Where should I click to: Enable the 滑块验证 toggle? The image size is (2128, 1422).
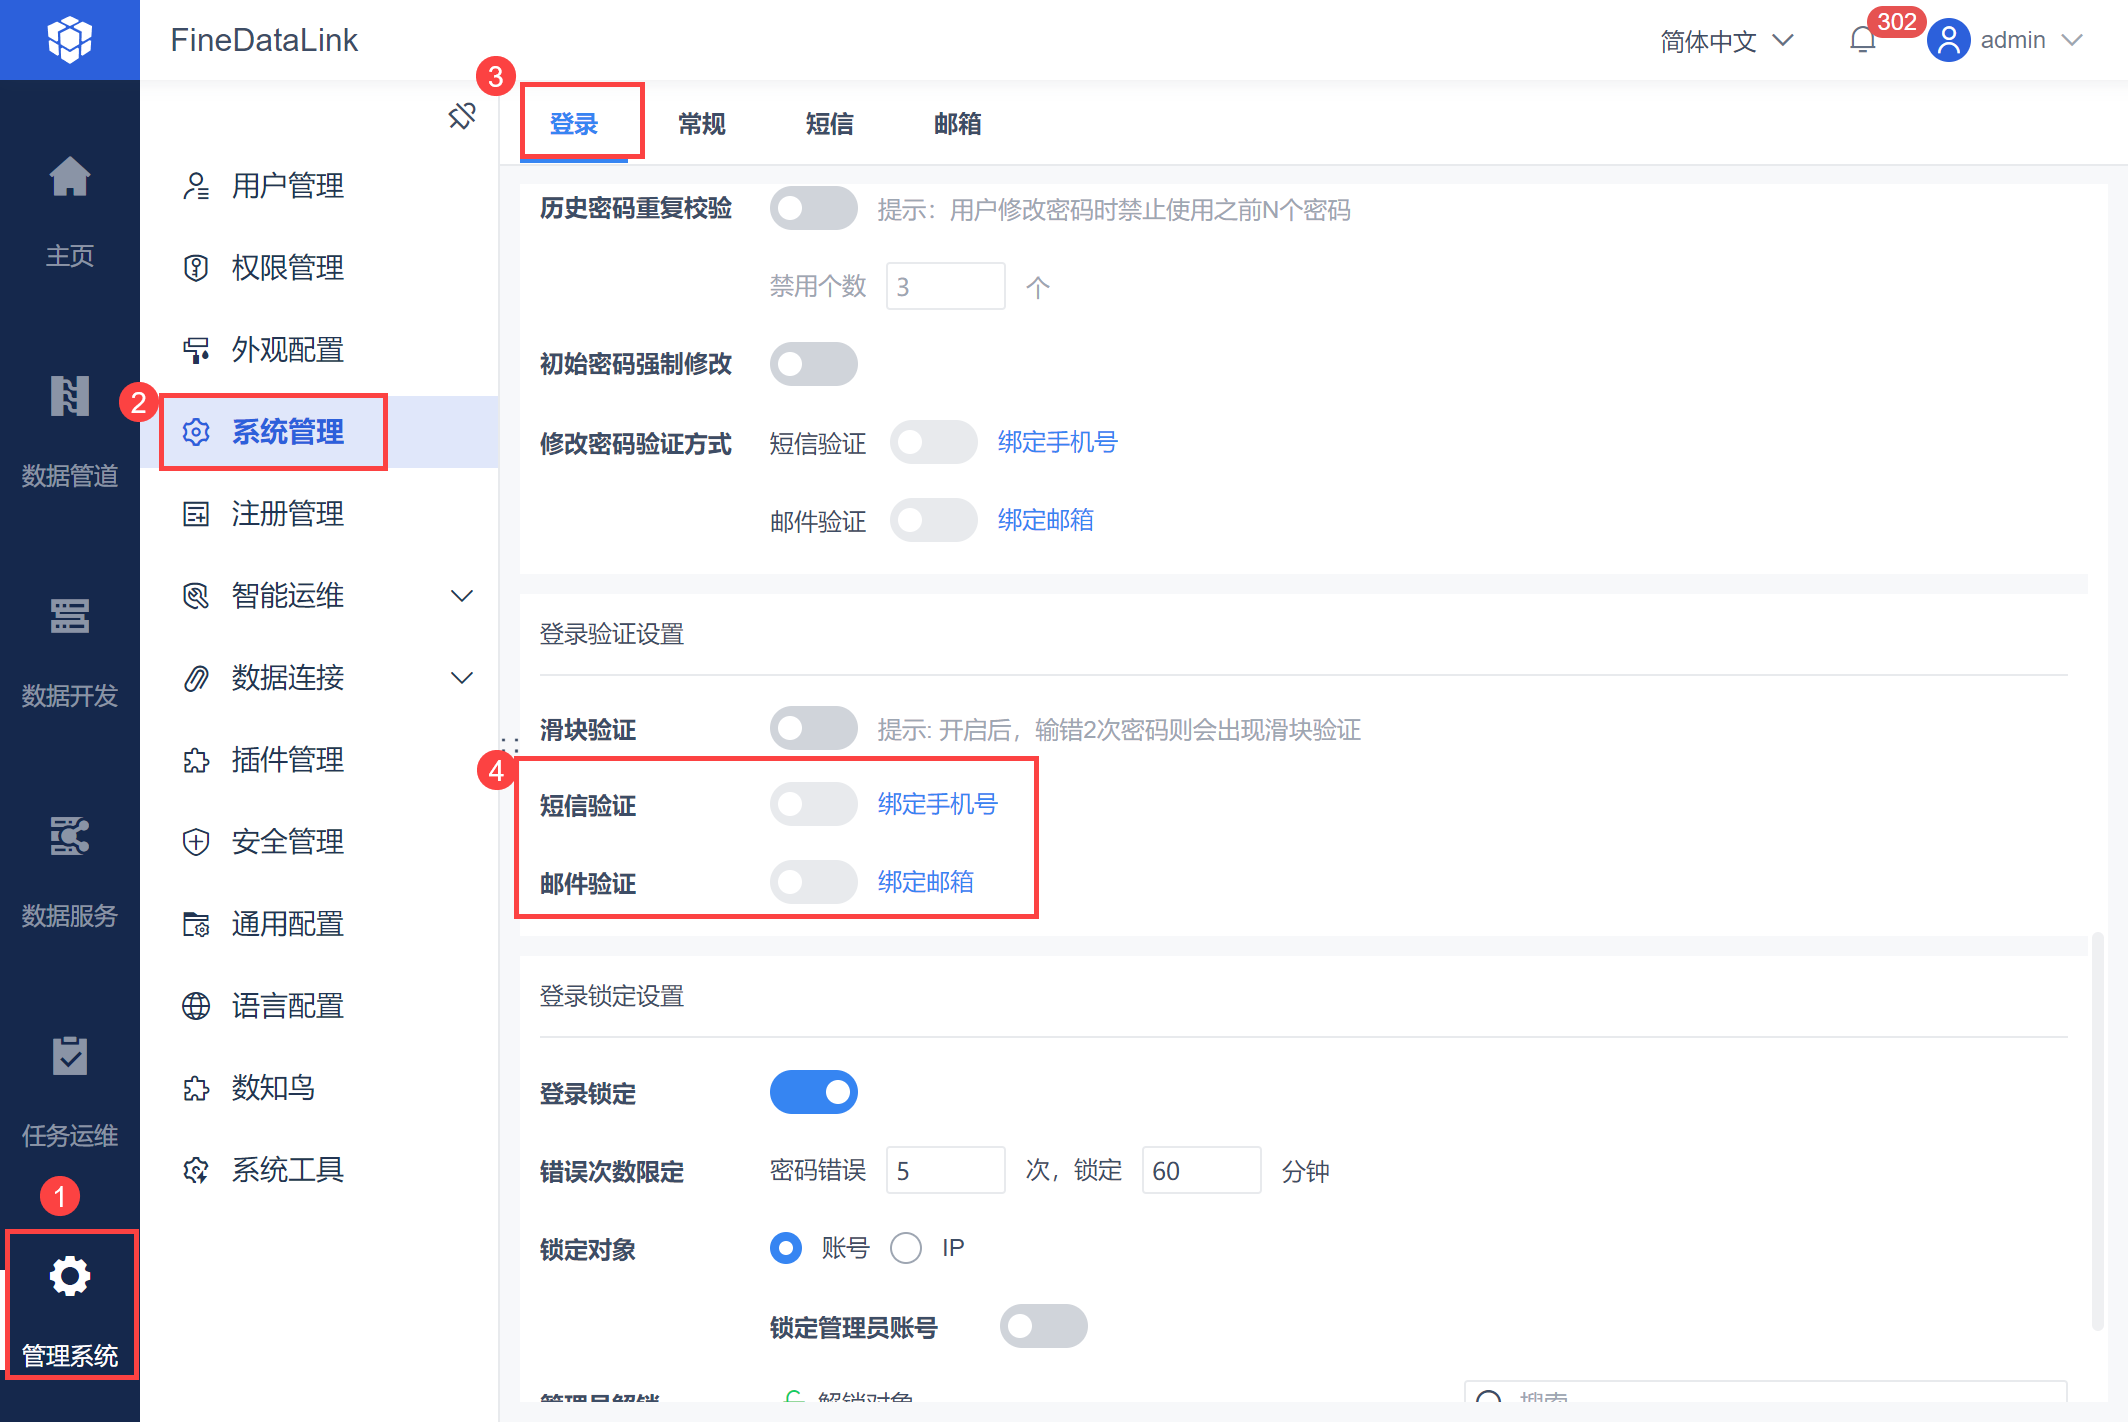813,728
